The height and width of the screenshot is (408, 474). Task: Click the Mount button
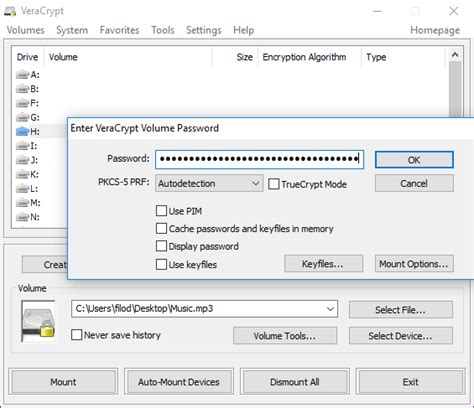coord(63,381)
